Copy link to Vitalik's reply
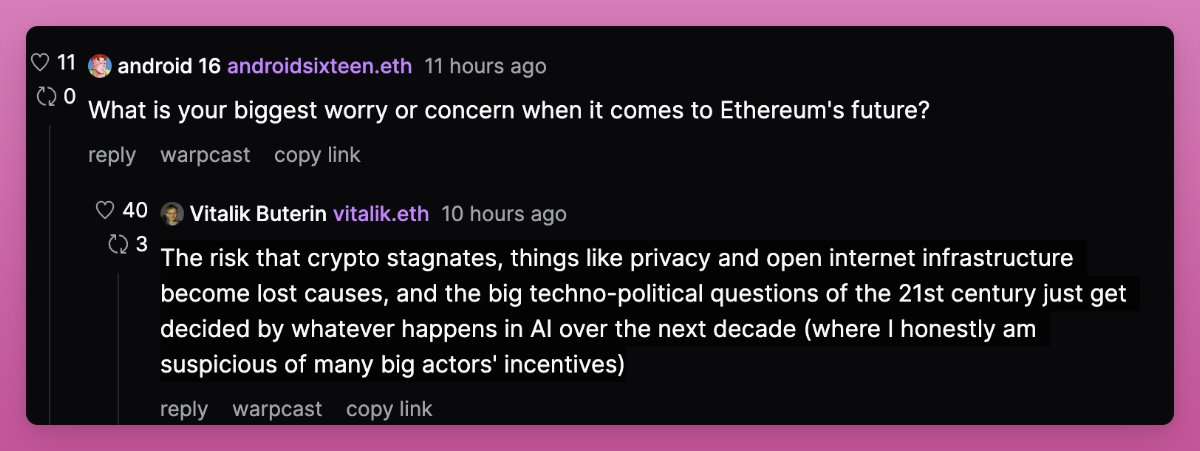The image size is (1200, 451). point(389,409)
